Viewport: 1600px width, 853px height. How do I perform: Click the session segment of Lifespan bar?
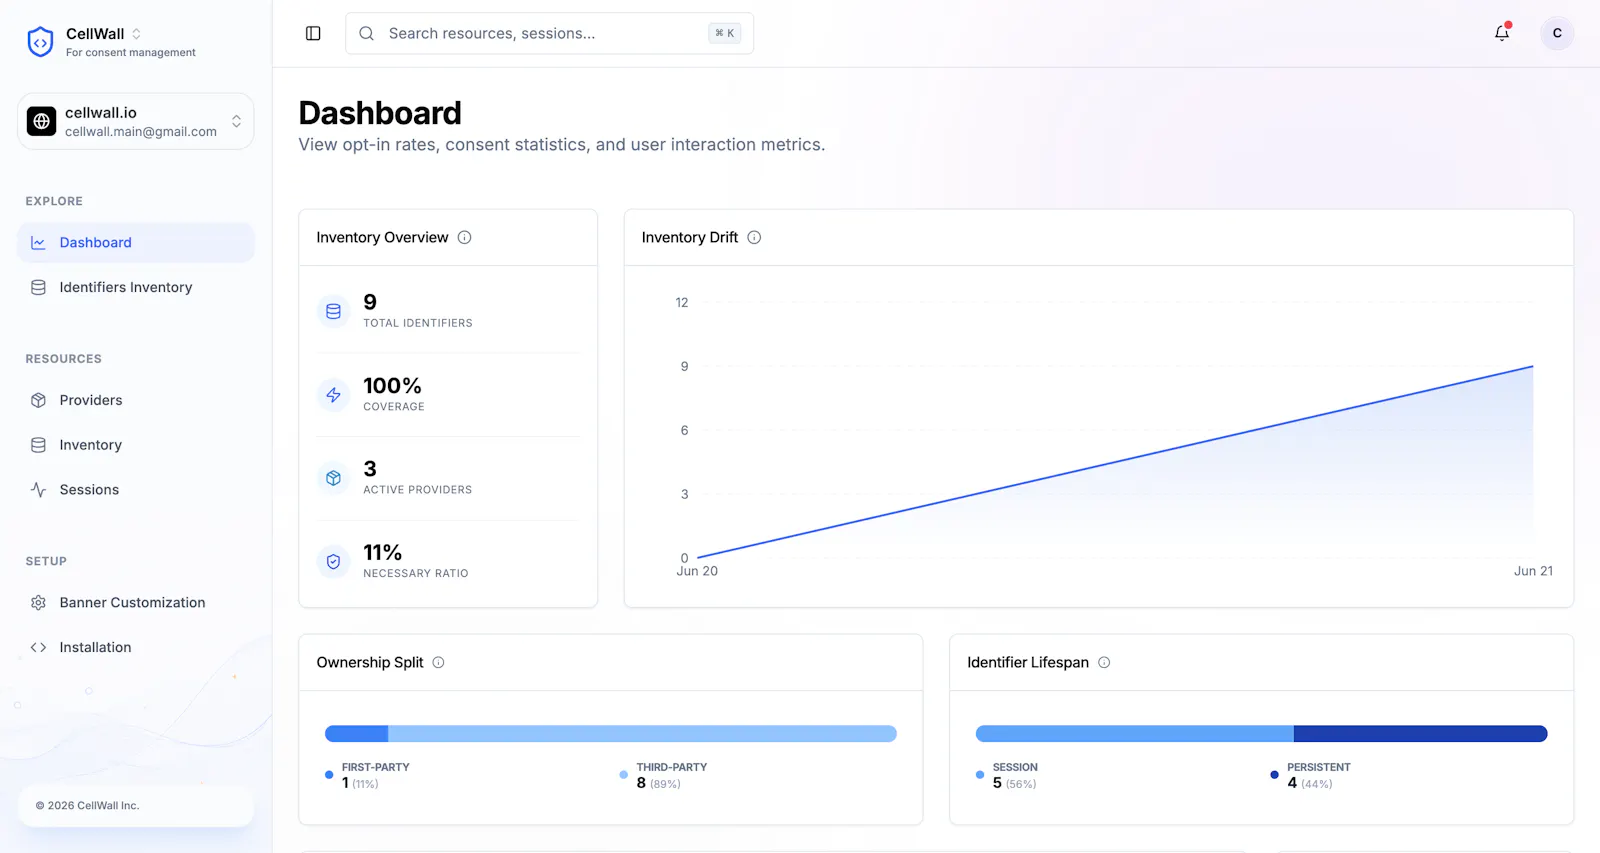pos(1135,734)
